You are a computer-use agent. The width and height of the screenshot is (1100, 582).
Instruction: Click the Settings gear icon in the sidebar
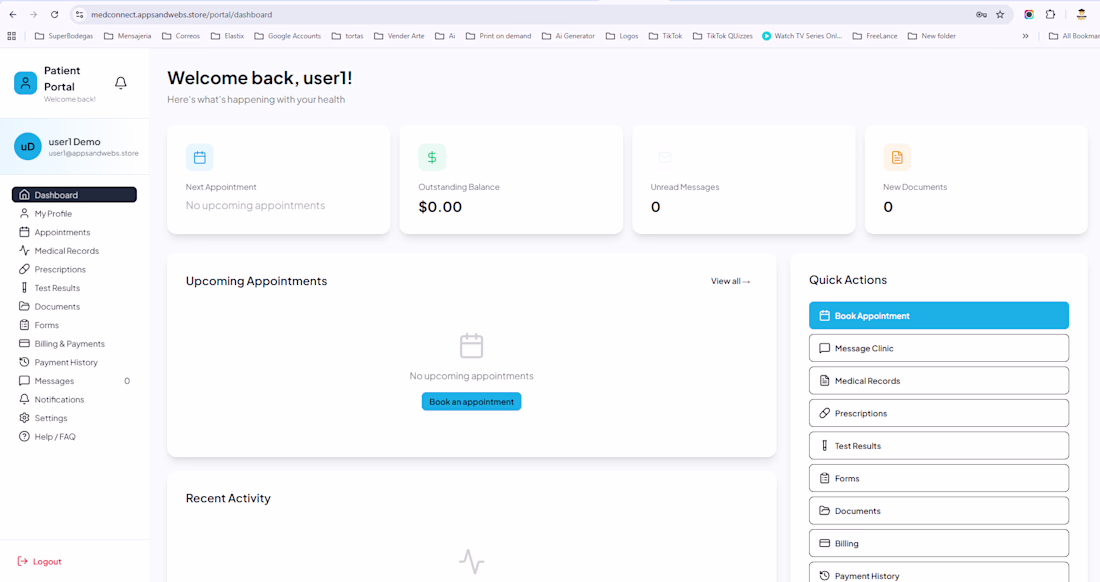(x=24, y=418)
